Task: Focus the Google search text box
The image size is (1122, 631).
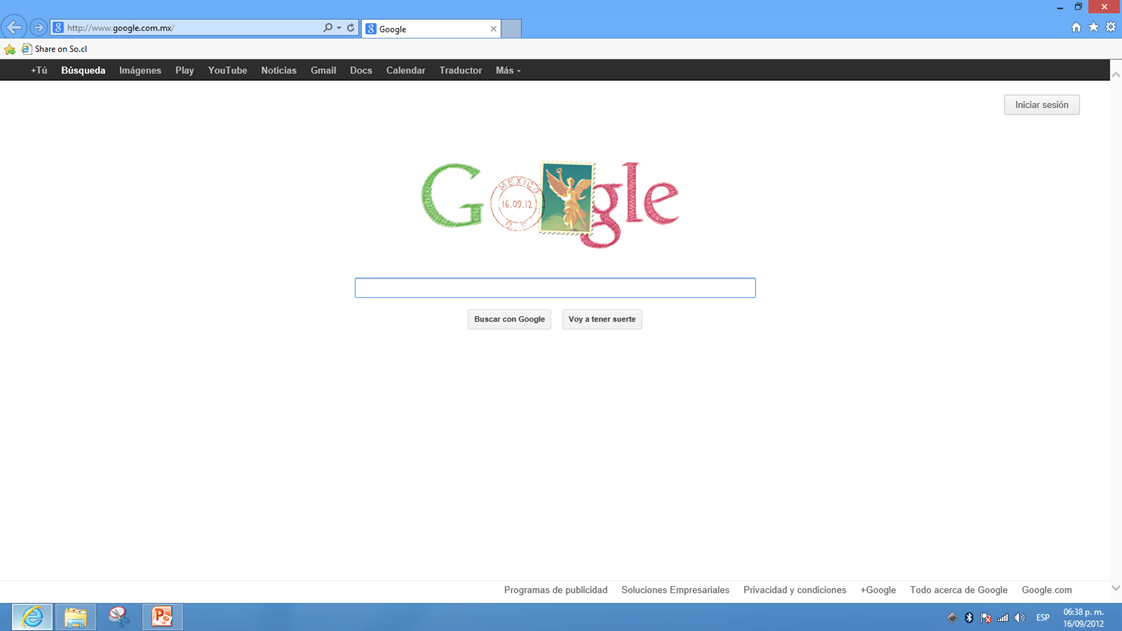Action: [x=555, y=288]
